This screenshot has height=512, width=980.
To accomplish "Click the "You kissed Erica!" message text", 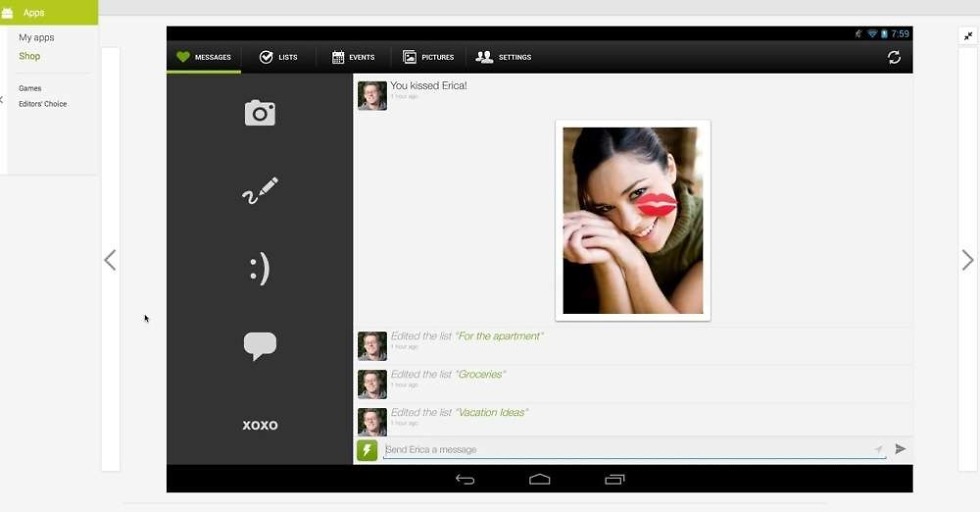I will [429, 86].
